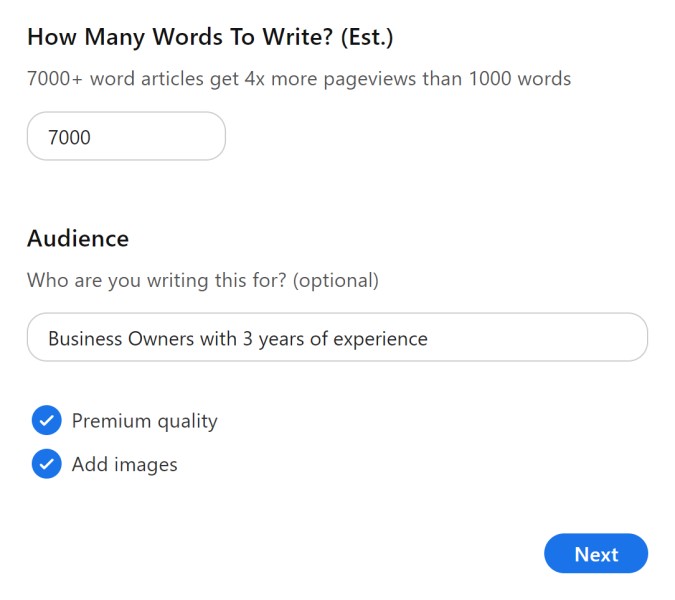This screenshot has height=600, width=675.
Task: Uncheck the Premium quality checkbox
Action: (x=46, y=420)
